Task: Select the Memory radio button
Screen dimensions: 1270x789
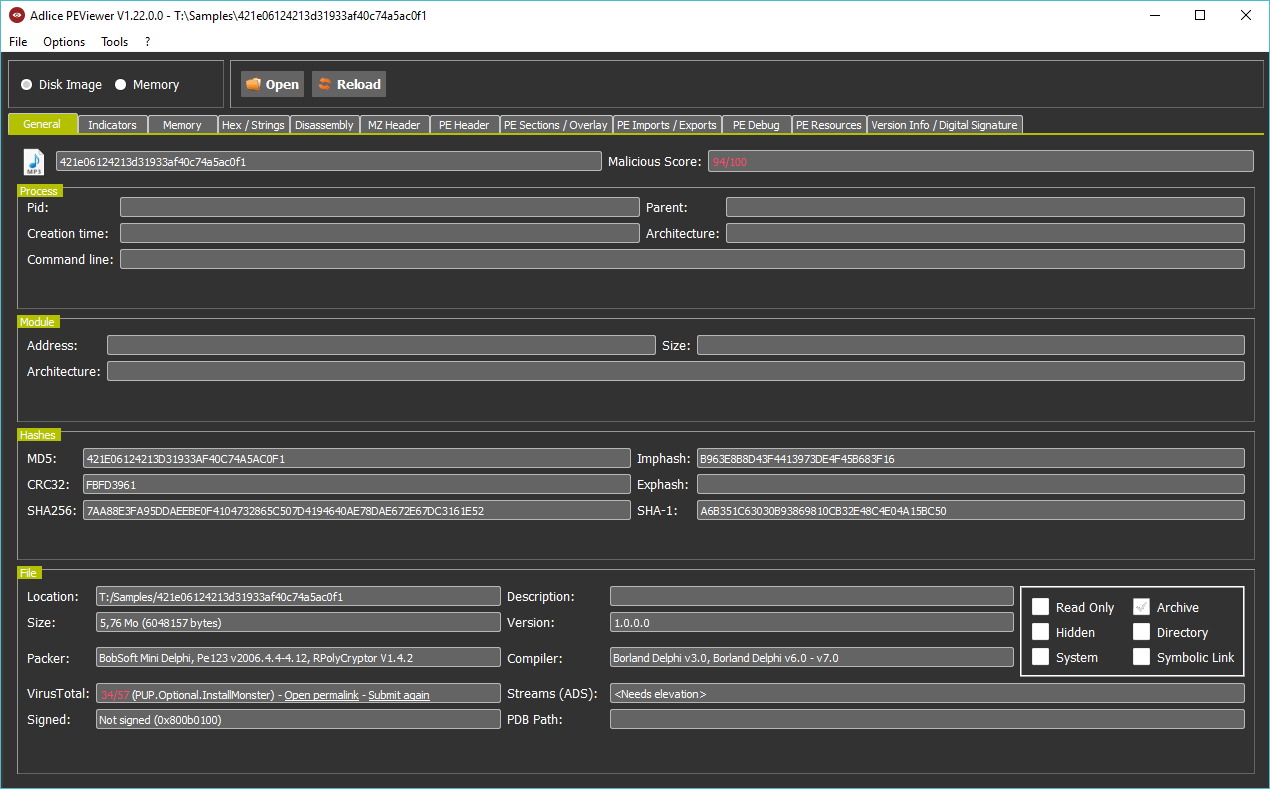Action: coord(121,85)
